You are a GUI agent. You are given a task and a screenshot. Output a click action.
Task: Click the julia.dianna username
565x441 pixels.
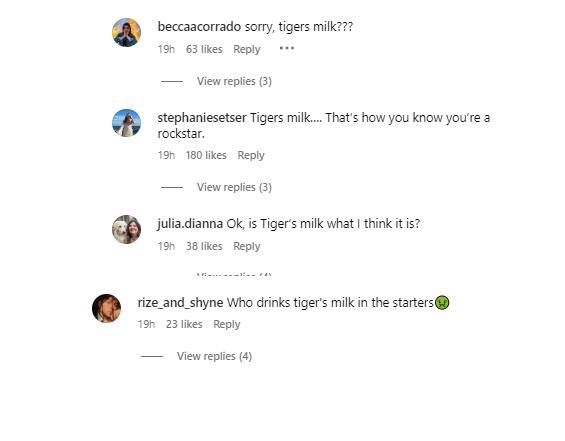click(190, 224)
